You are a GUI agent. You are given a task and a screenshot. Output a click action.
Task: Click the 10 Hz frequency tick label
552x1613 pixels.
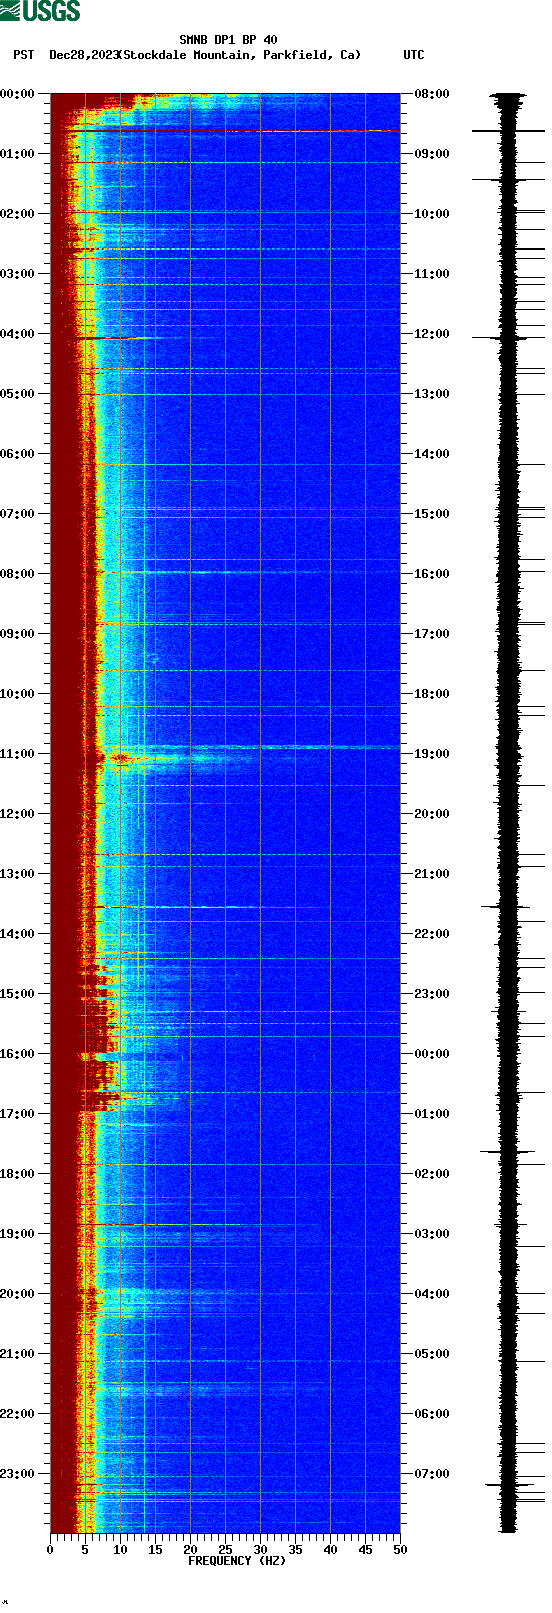click(120, 1550)
